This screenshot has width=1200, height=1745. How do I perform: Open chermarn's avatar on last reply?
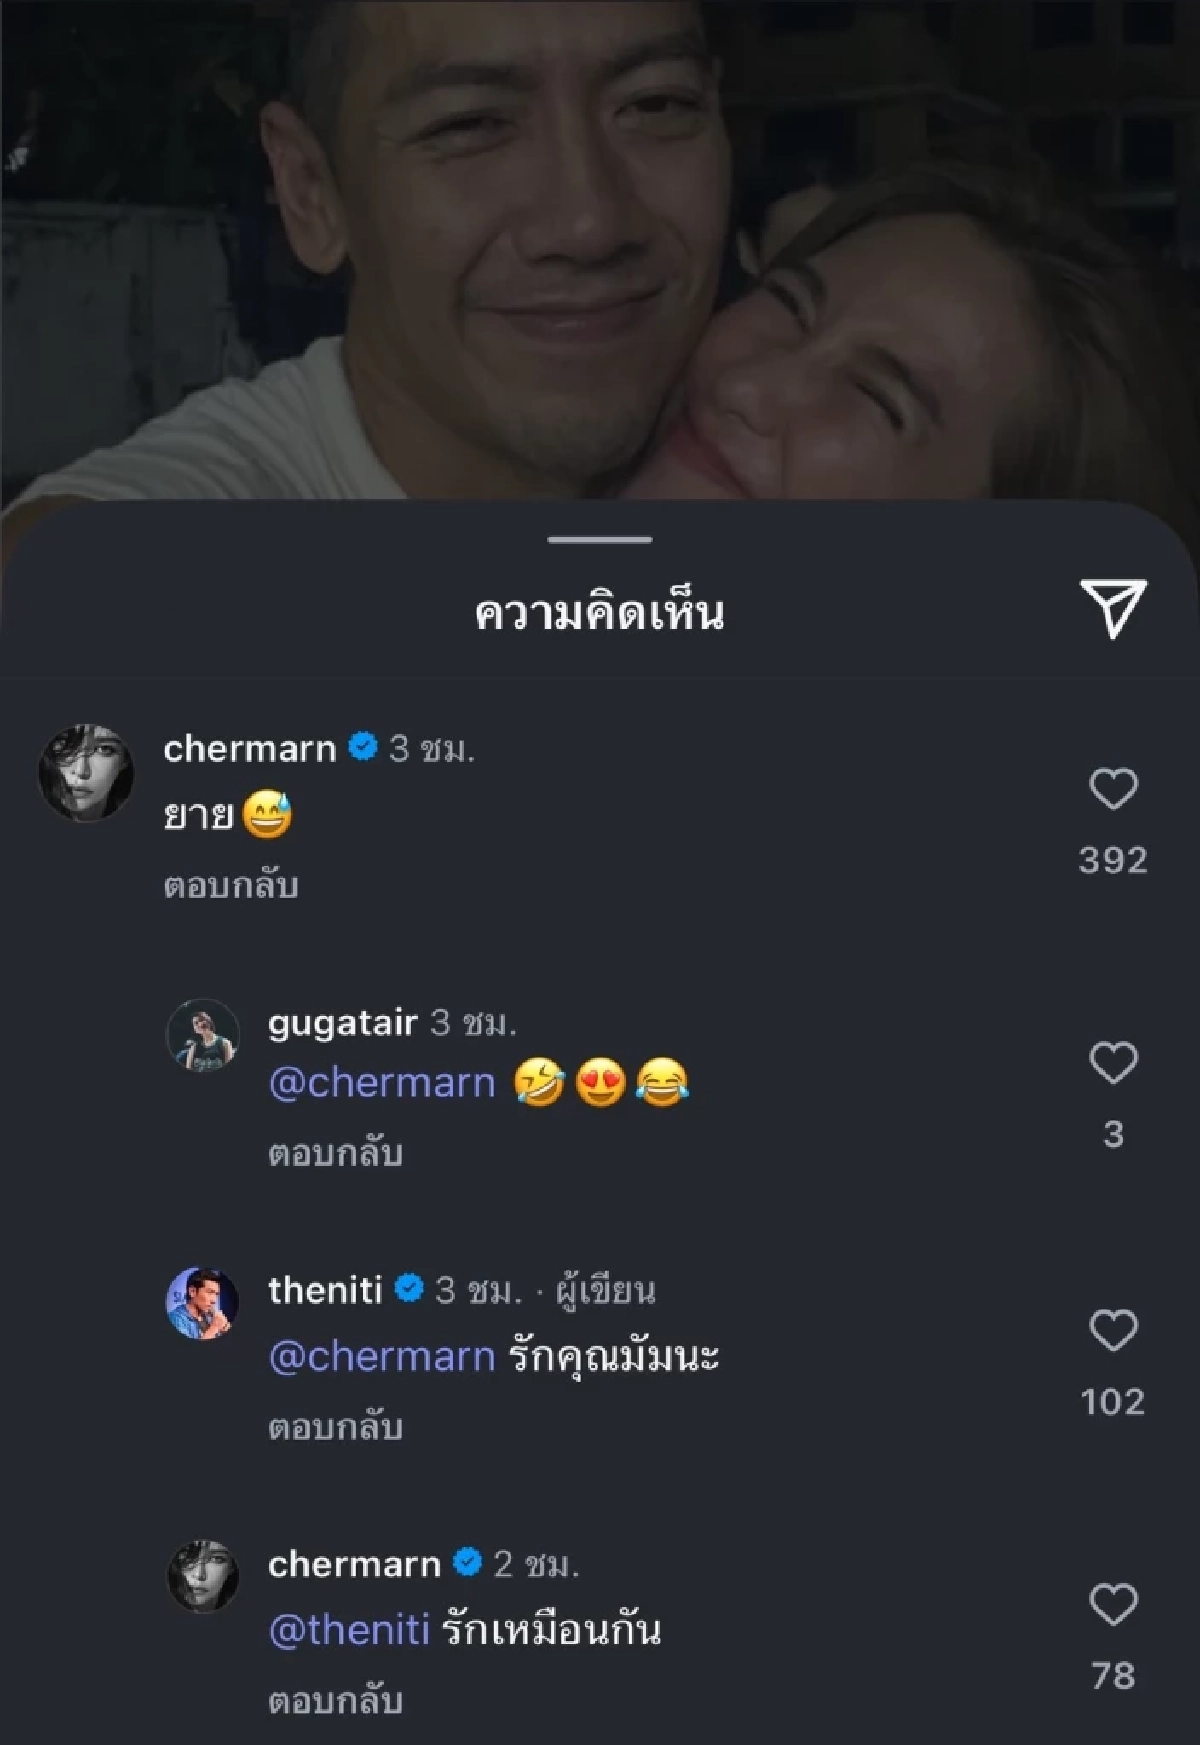(x=202, y=1576)
